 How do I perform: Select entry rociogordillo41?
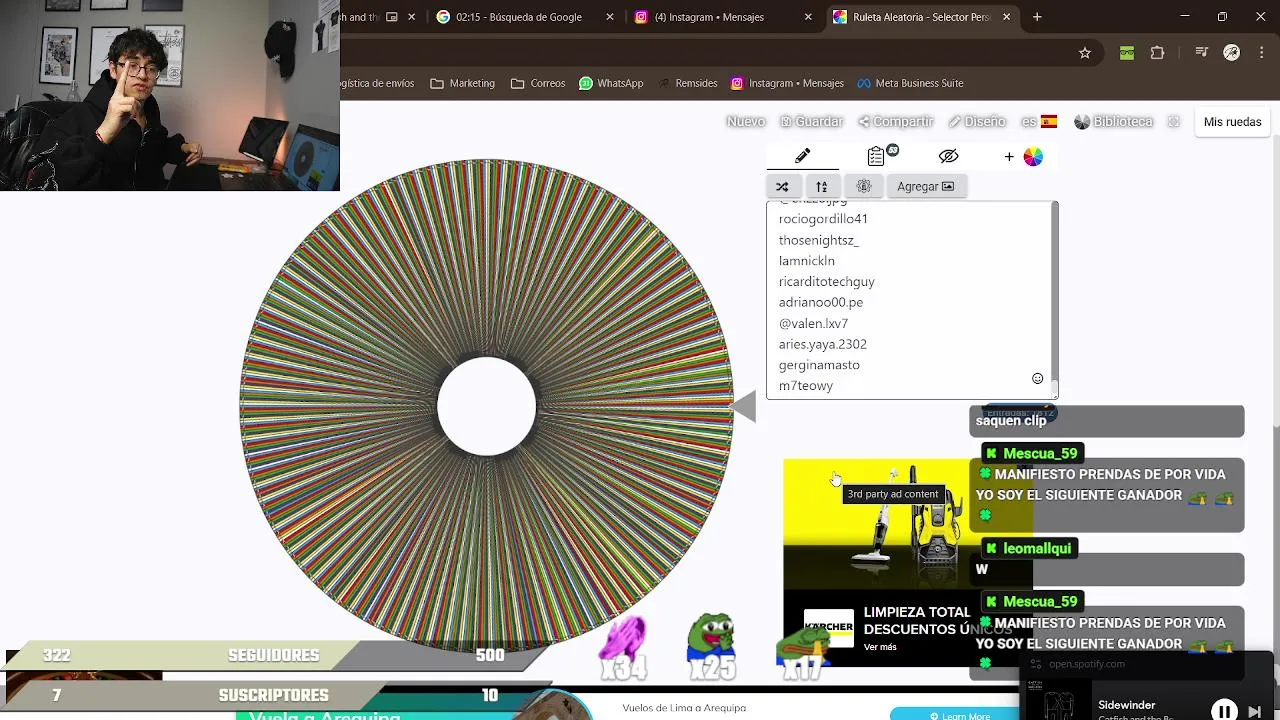pos(823,219)
